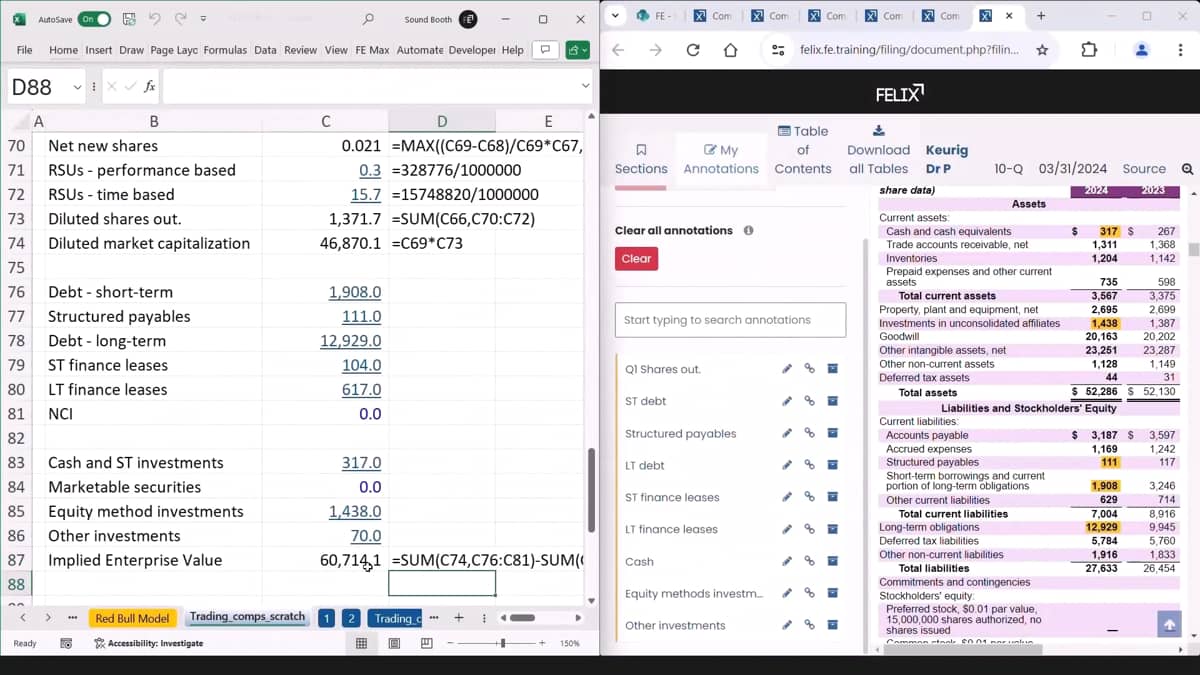Delete the 'LT debt' annotation
This screenshot has height=675, width=1200.
click(x=832, y=465)
